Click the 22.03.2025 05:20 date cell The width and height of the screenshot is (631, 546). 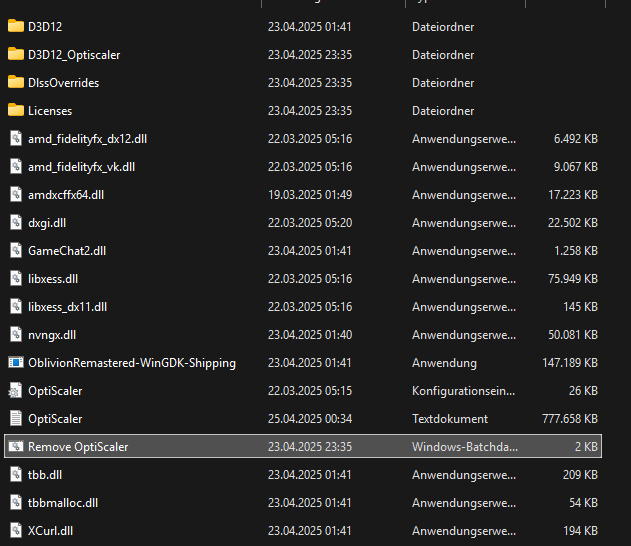310,223
